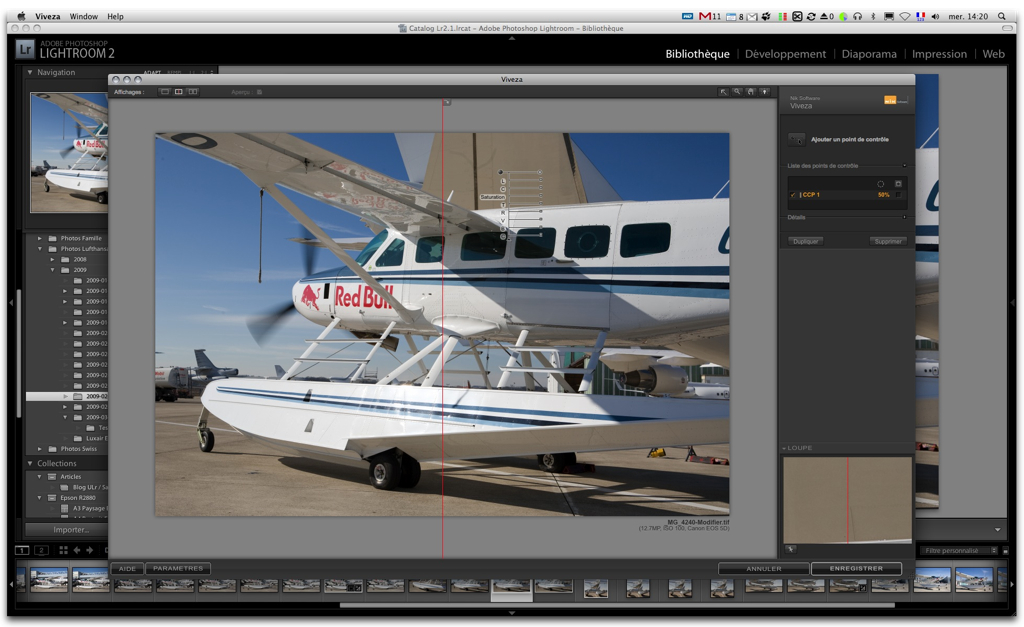Switch to Lightroom grid view icon
The height and width of the screenshot is (627, 1024).
(63, 550)
